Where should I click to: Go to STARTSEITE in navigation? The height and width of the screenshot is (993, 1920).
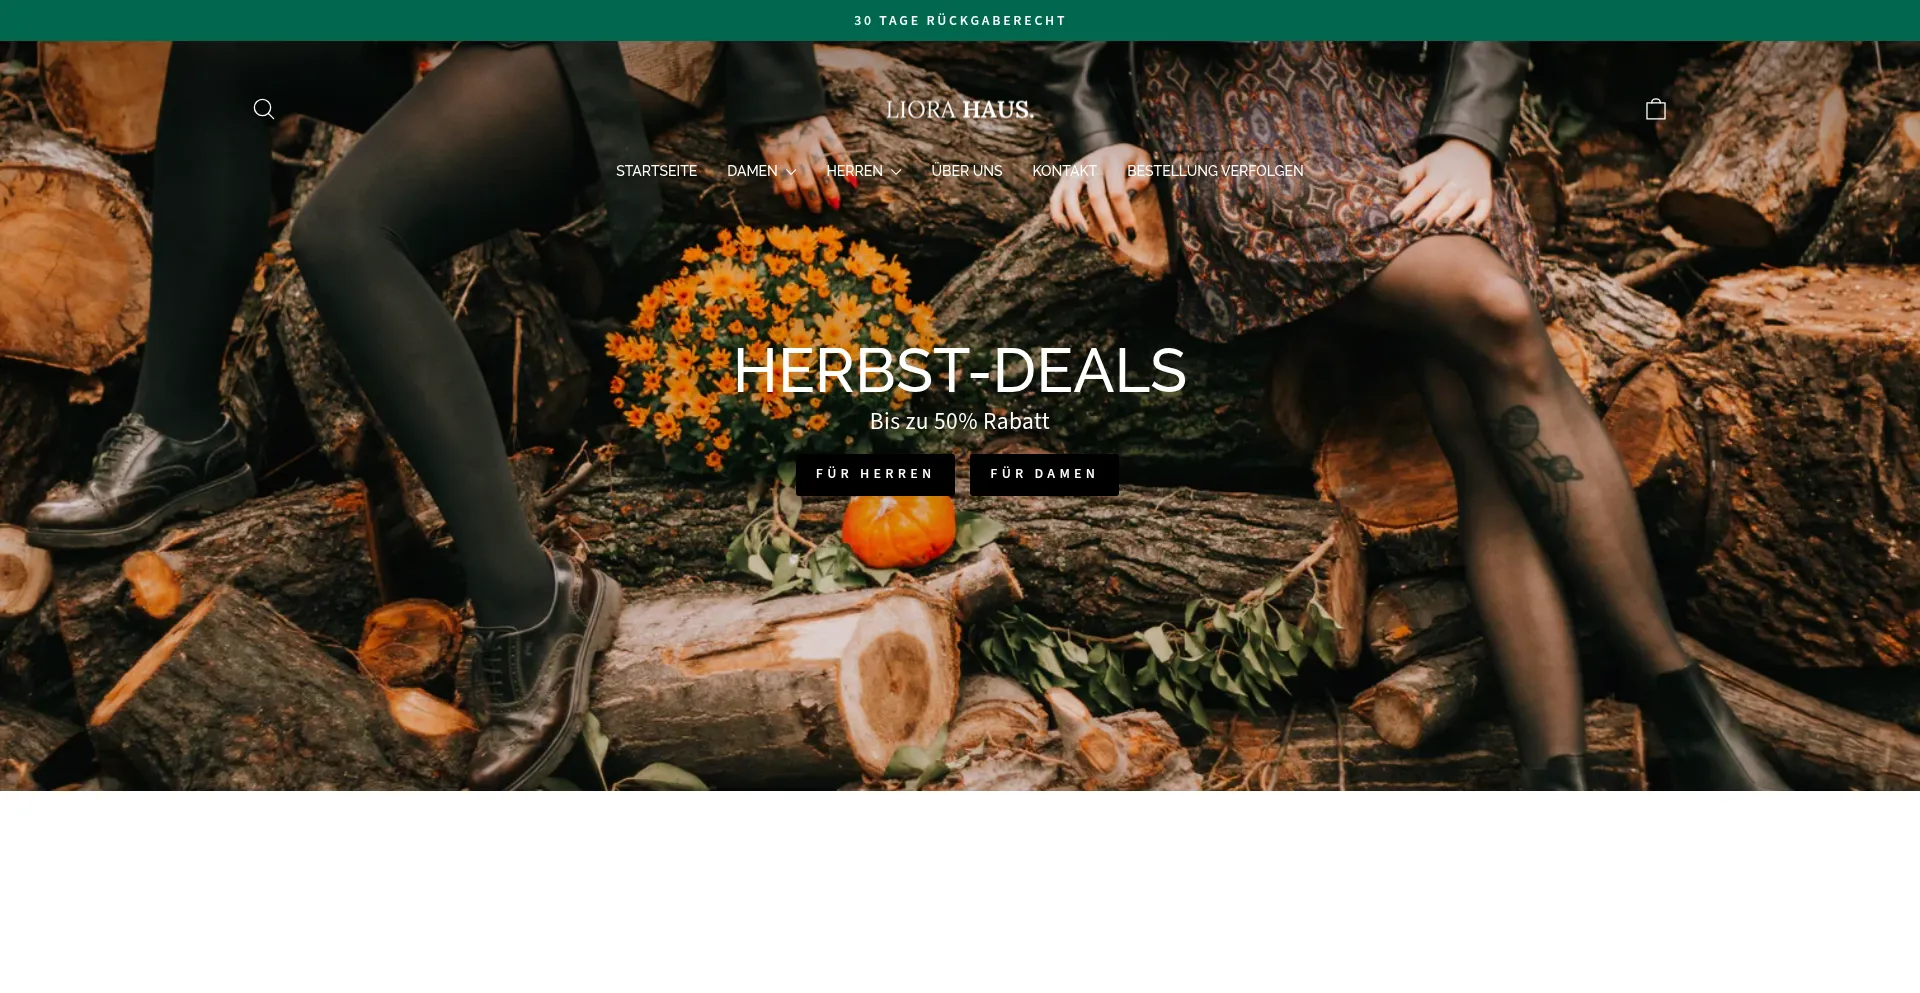(656, 171)
